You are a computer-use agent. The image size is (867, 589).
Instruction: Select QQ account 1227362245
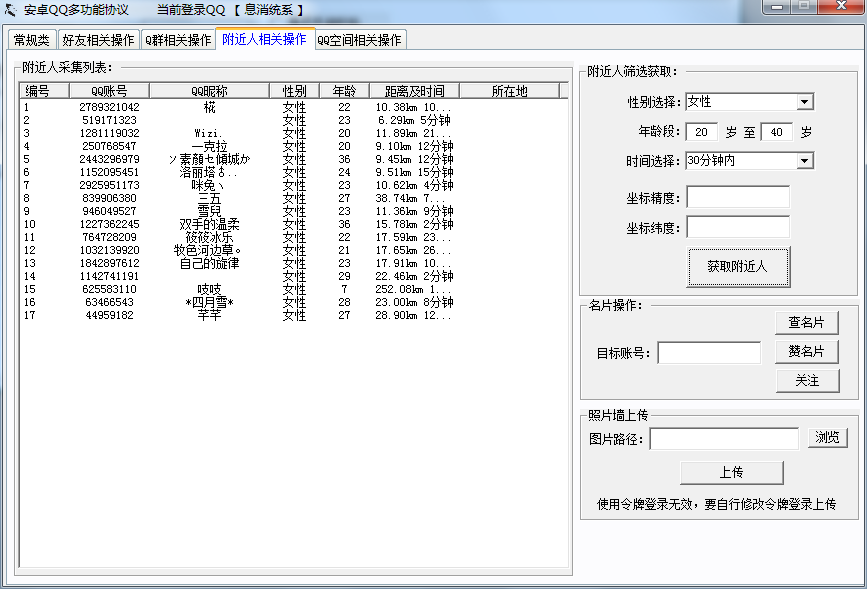pyautogui.click(x=109, y=224)
